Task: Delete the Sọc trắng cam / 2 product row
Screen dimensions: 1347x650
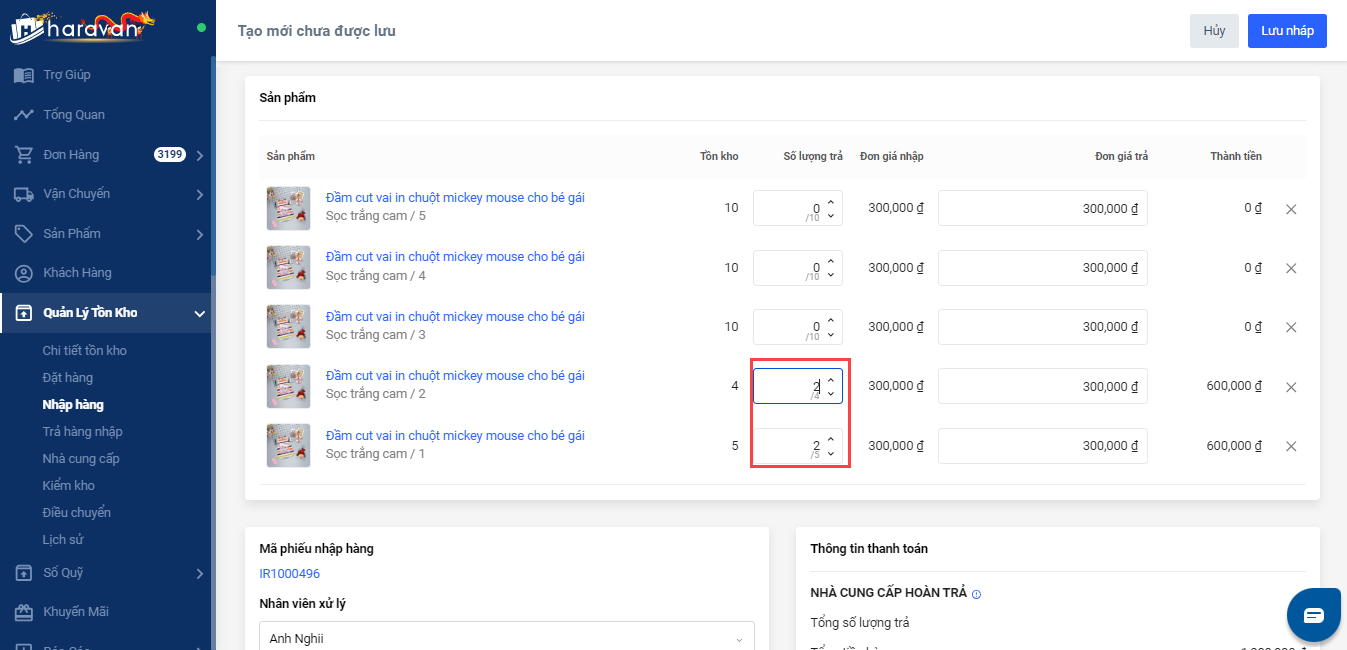Action: (x=1291, y=387)
